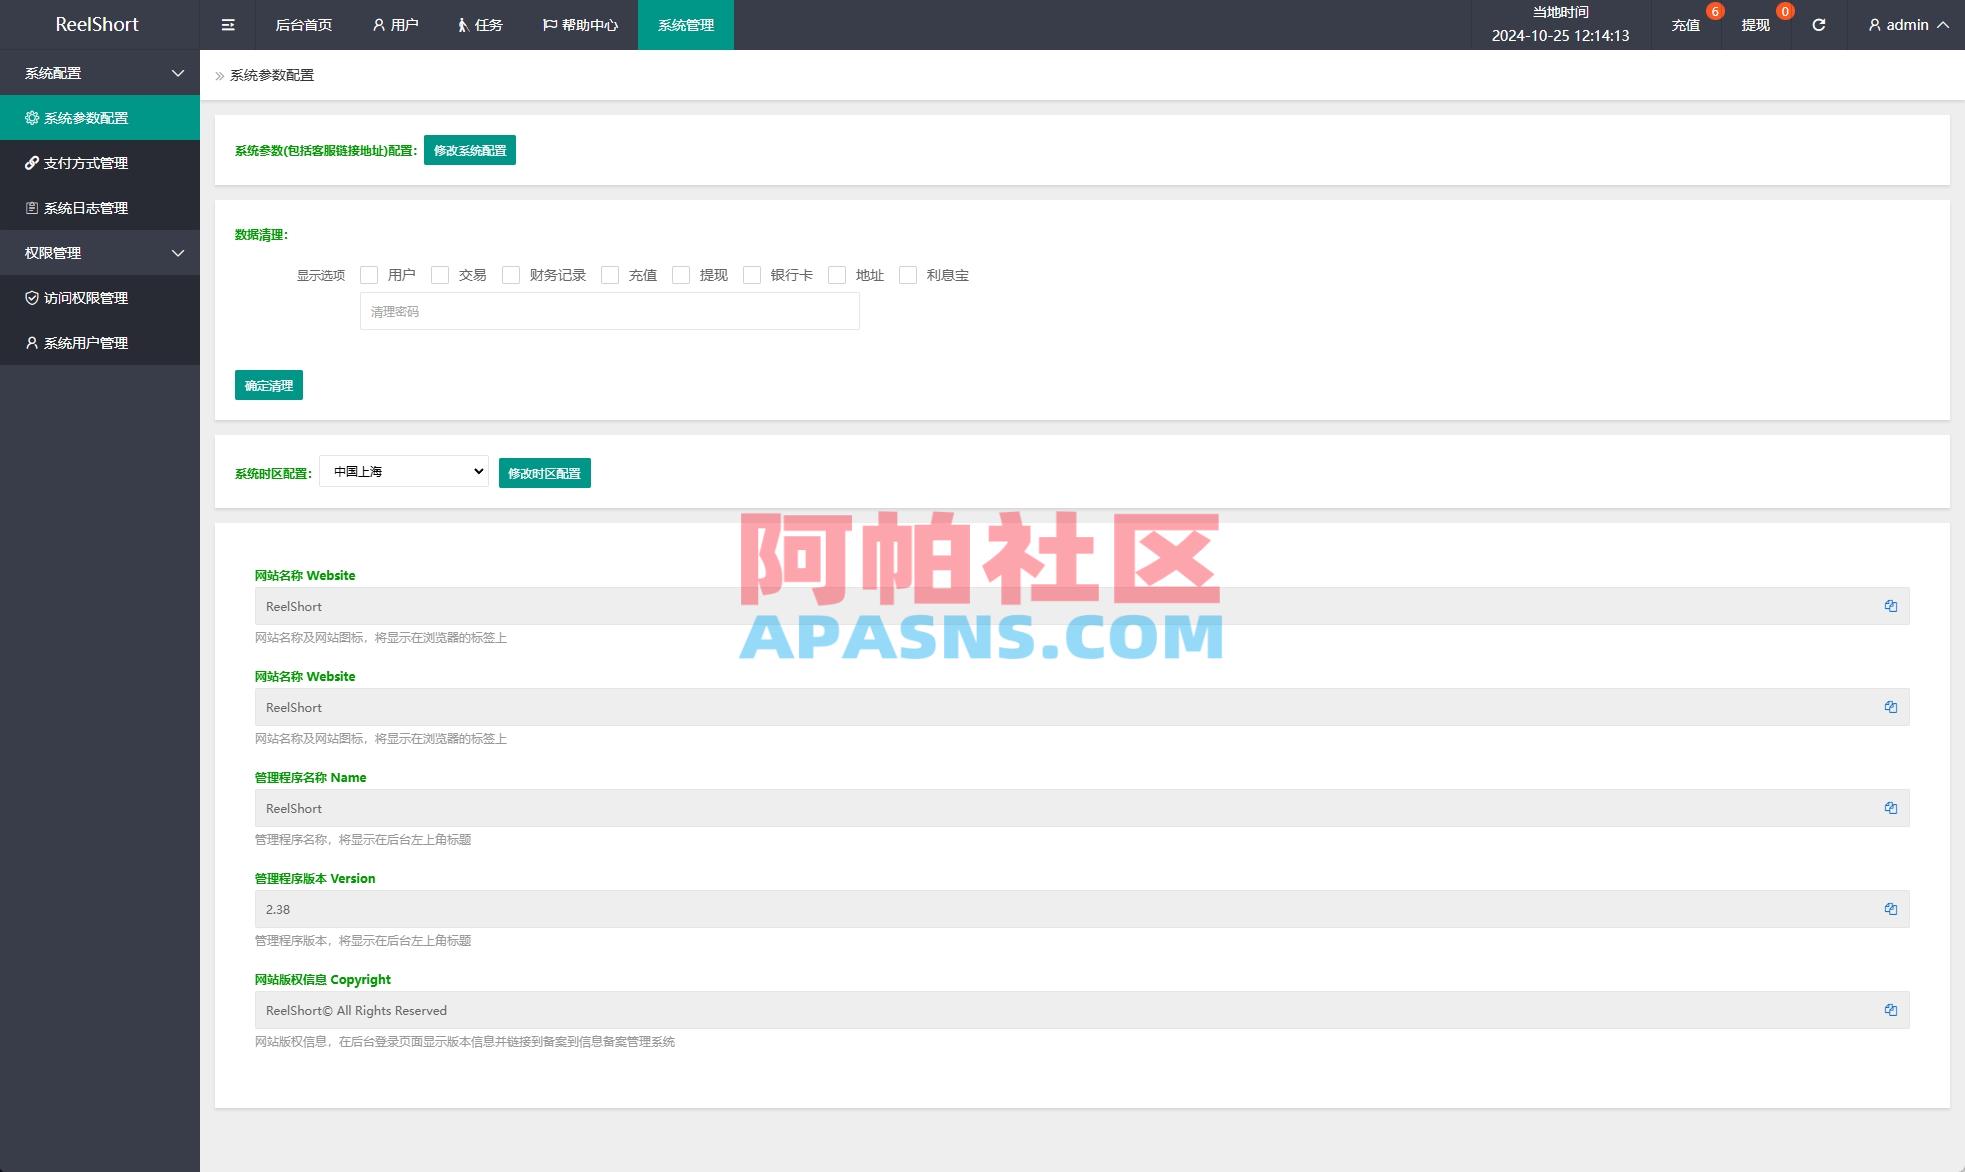Click the sidebar collapse hamburger icon

[227, 24]
